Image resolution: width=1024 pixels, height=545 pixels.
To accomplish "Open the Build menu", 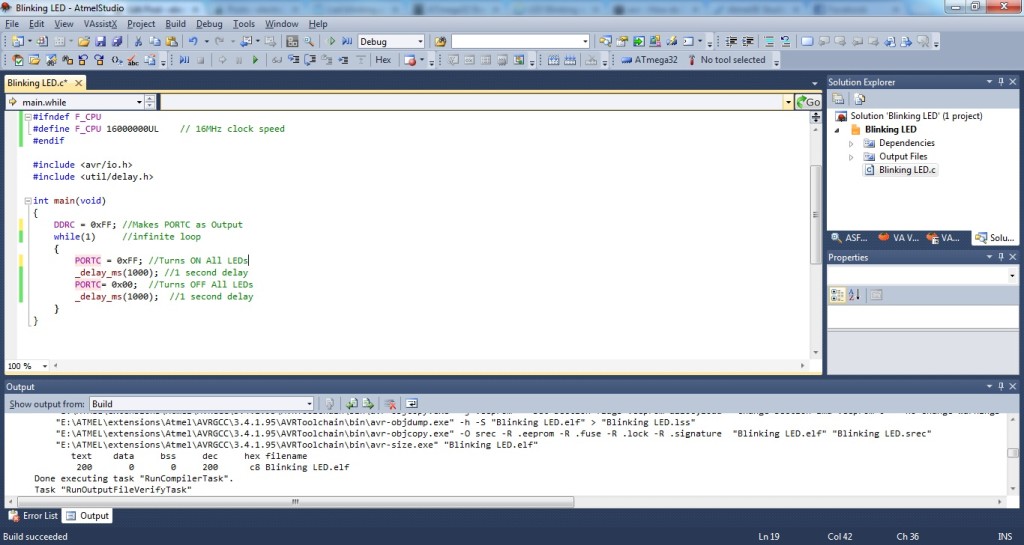I will click(175, 23).
